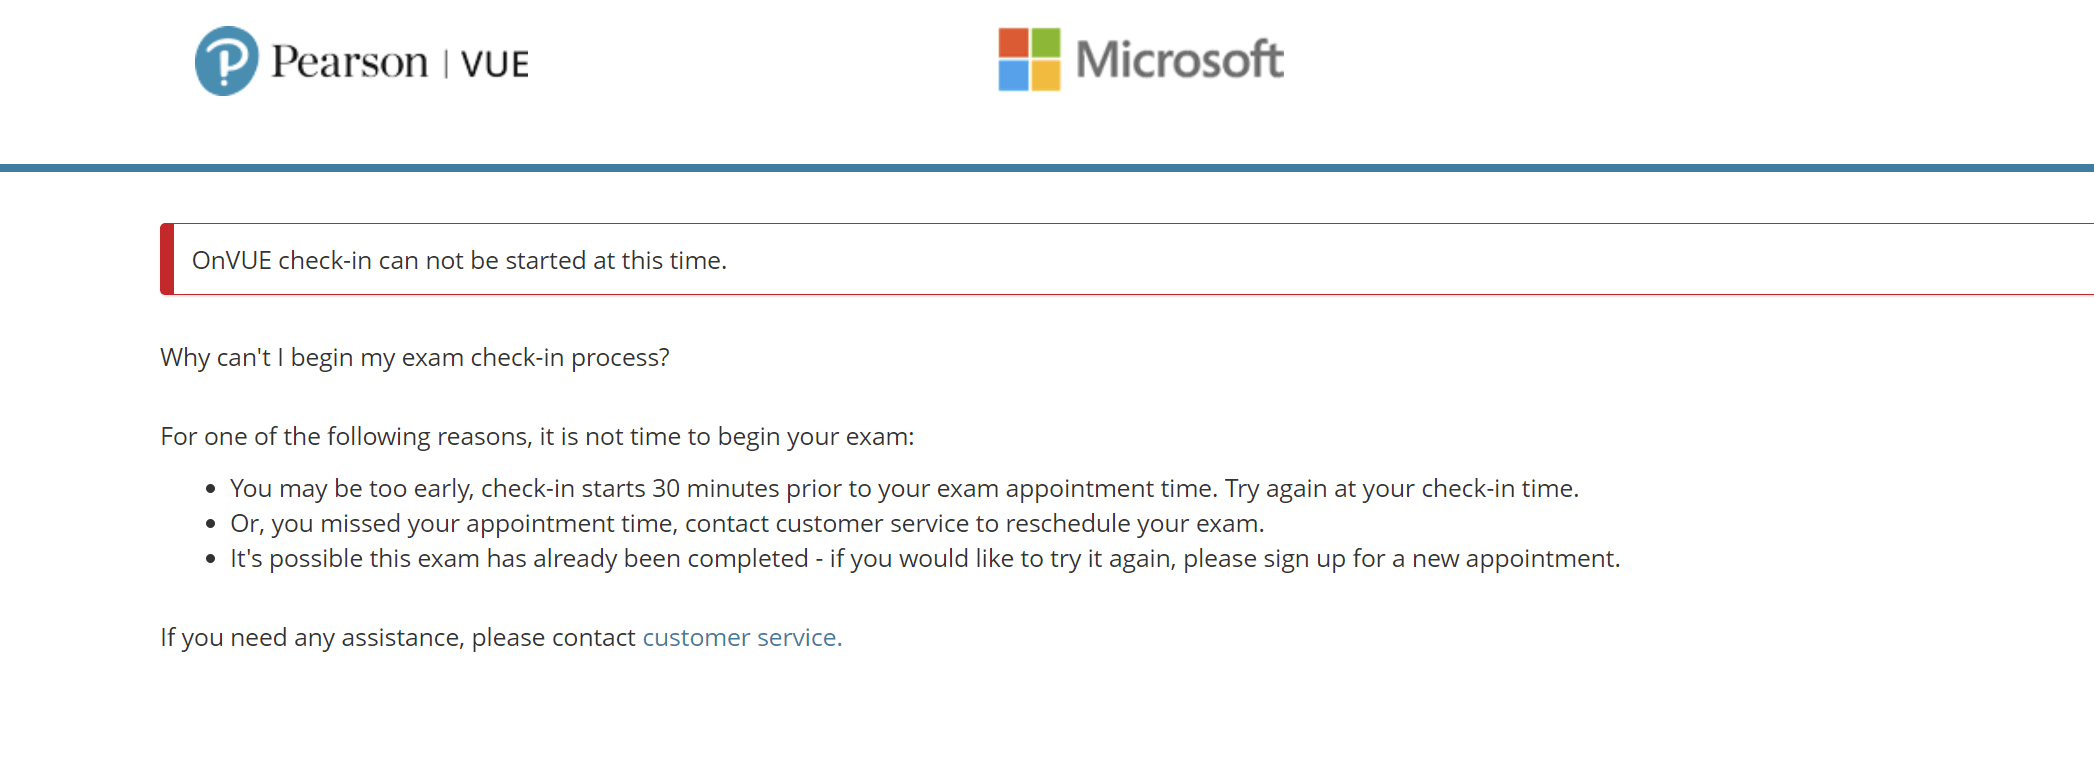
Task: Click the Microsoft wordmark text
Action: pyautogui.click(x=1180, y=59)
